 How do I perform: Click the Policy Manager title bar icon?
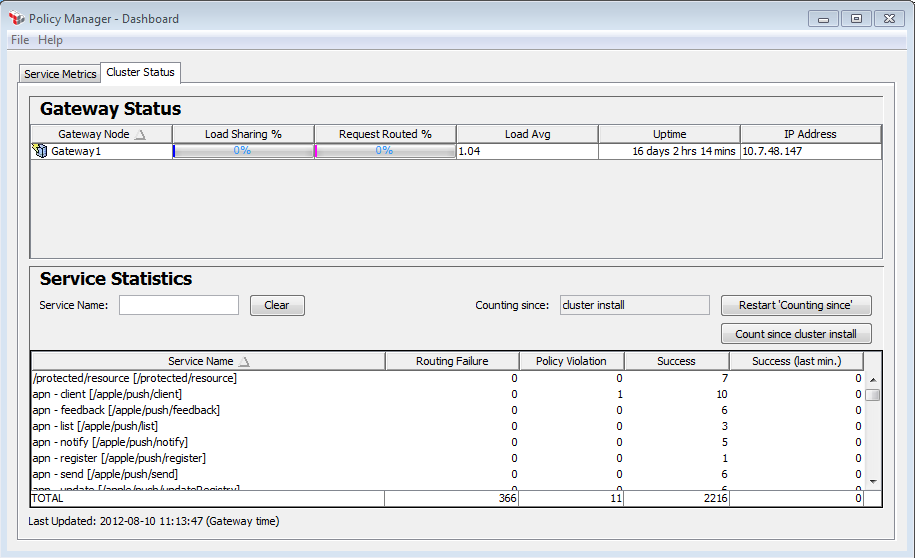tap(16, 18)
